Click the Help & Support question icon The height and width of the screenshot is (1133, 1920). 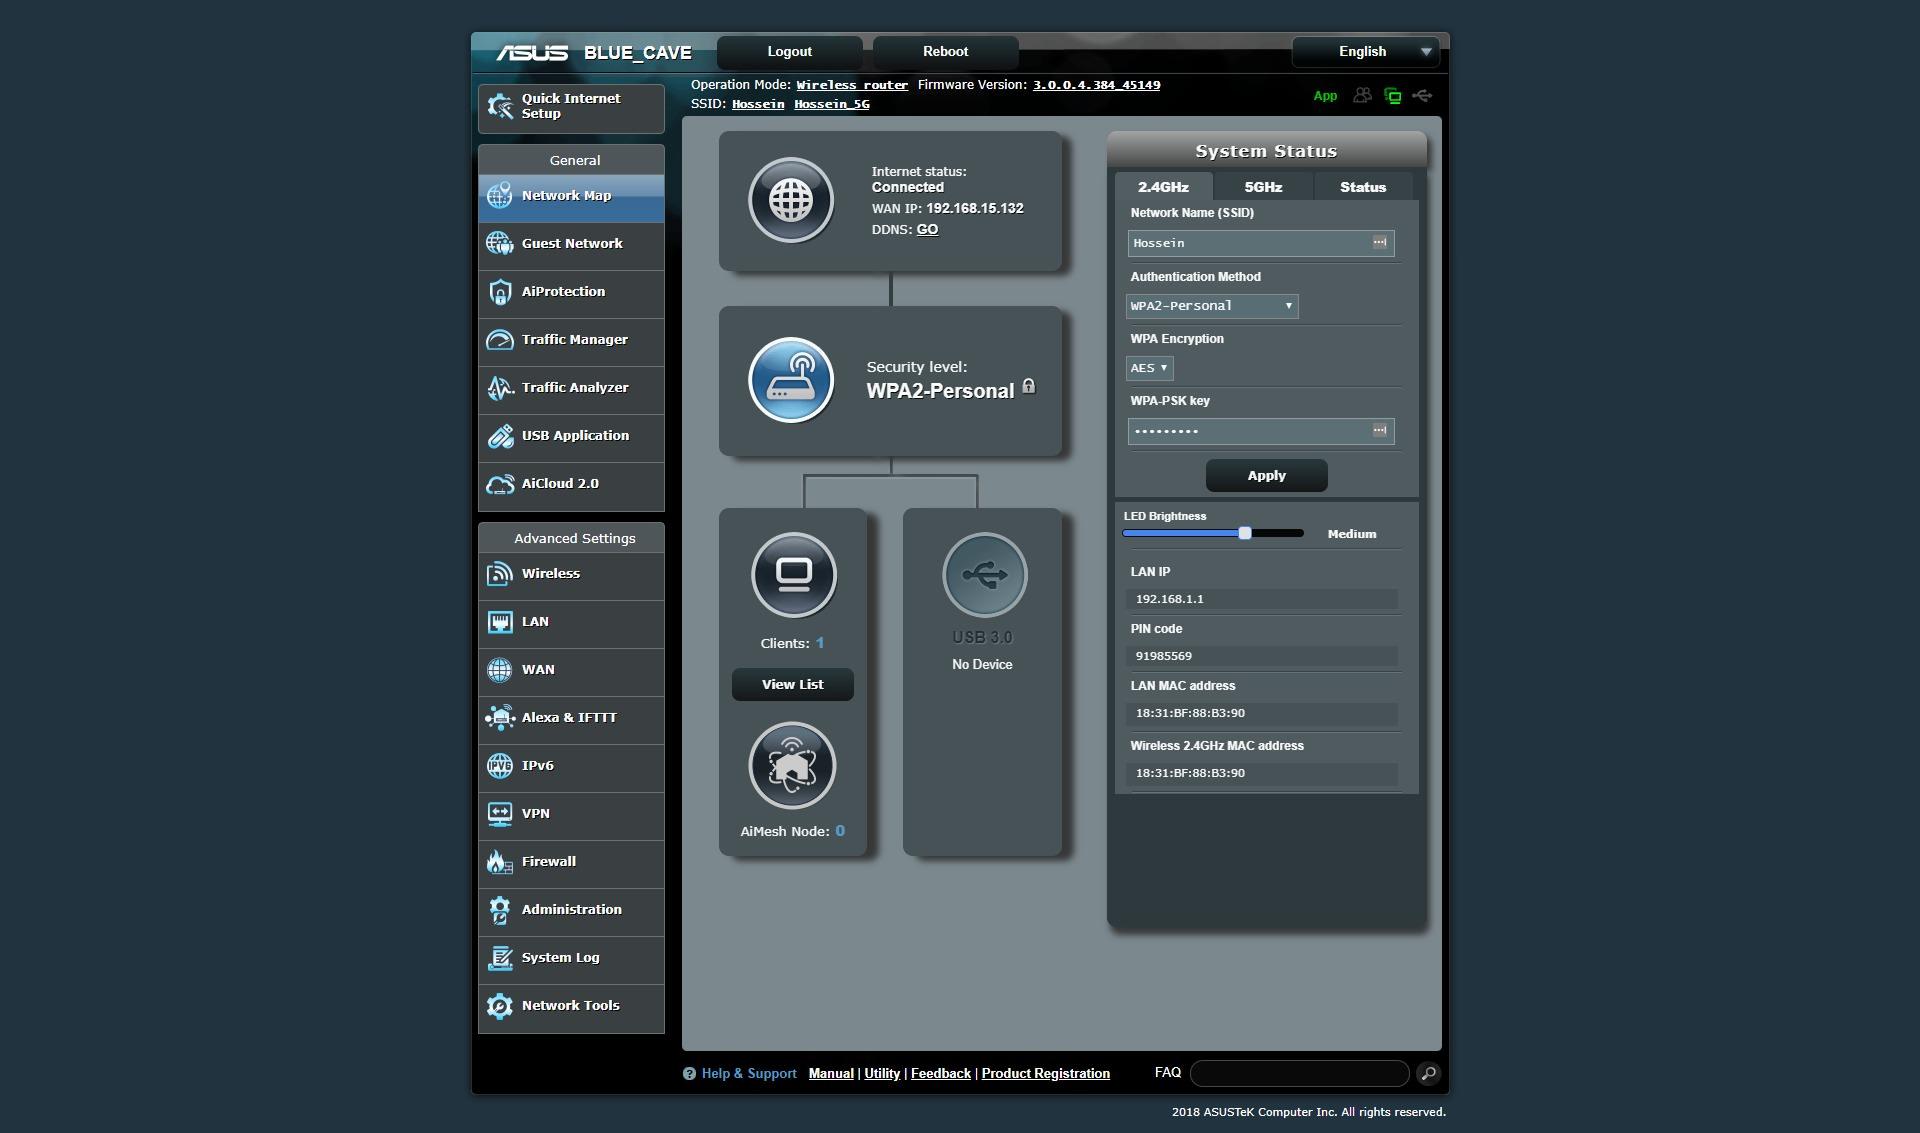(x=689, y=1073)
